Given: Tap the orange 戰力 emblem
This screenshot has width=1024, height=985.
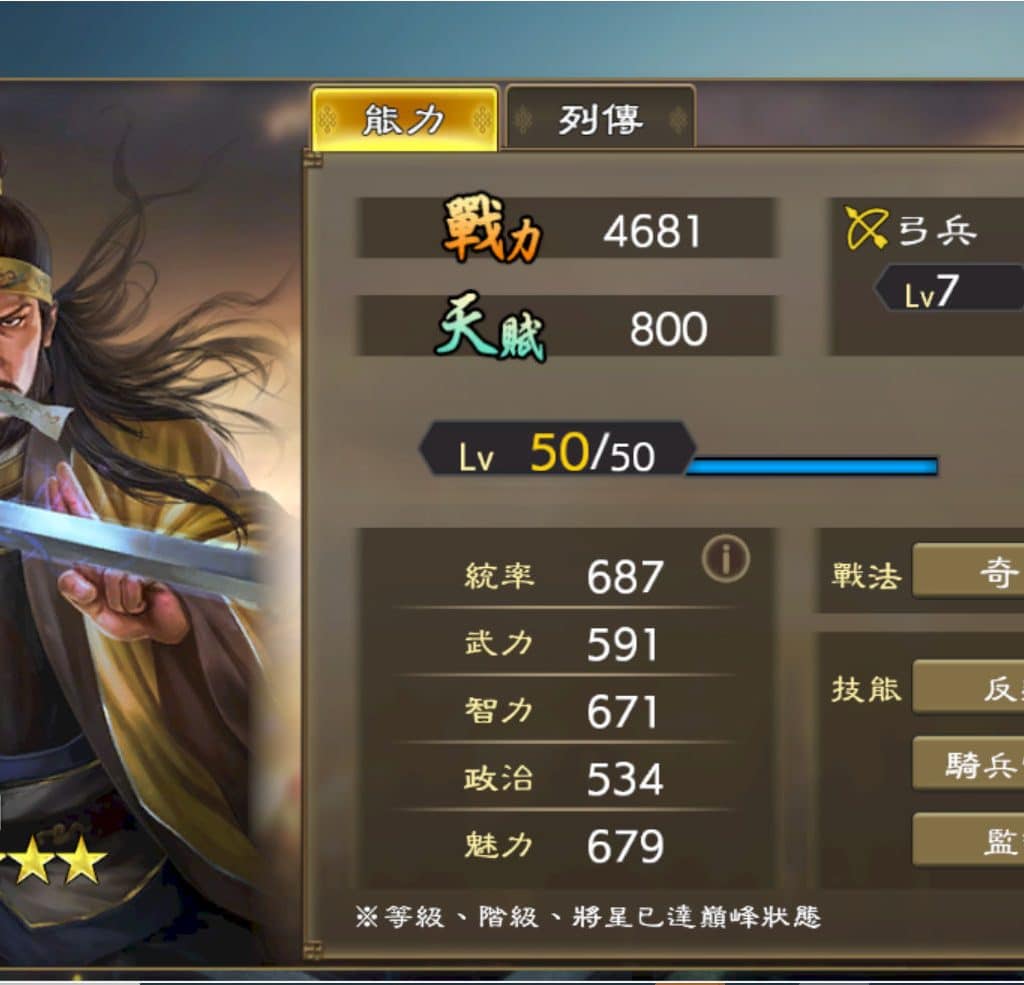Looking at the screenshot, I should tap(492, 229).
